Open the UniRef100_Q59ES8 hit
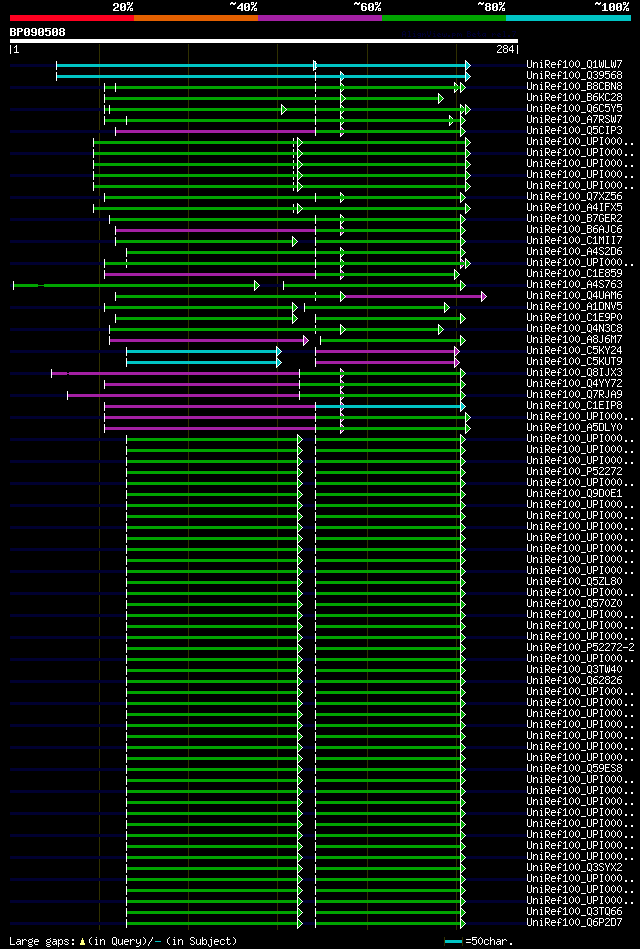 [574, 769]
